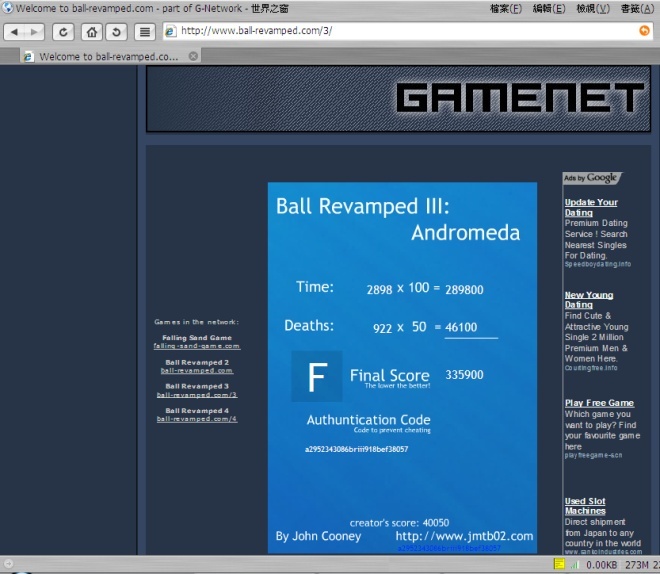This screenshot has height=574, width=660.
Task: Click the page icon in address bar
Action: tap(170, 31)
